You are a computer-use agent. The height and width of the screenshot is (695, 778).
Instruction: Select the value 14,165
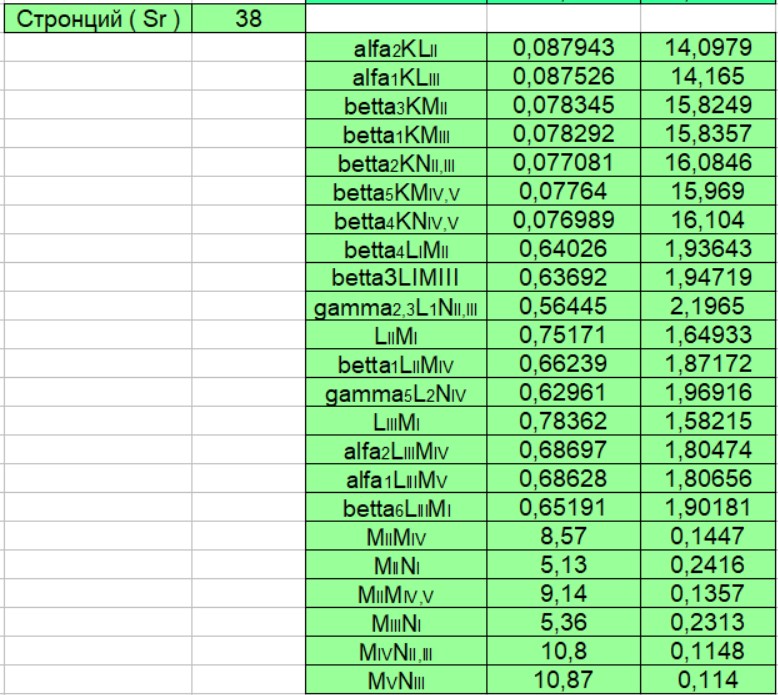(708, 76)
